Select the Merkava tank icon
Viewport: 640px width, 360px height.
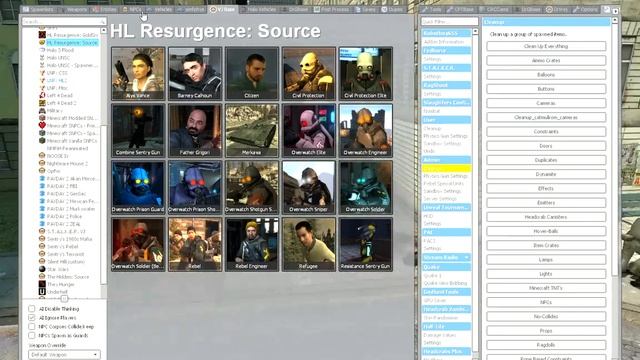[251, 131]
